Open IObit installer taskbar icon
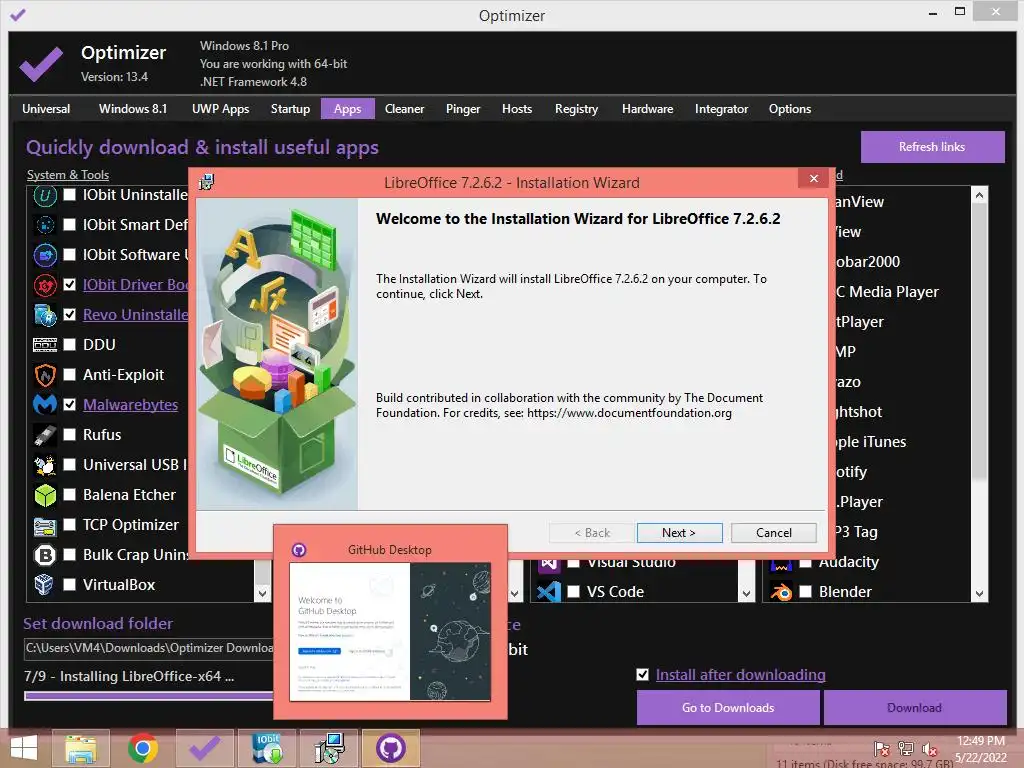The height and width of the screenshot is (768, 1024). (268, 748)
